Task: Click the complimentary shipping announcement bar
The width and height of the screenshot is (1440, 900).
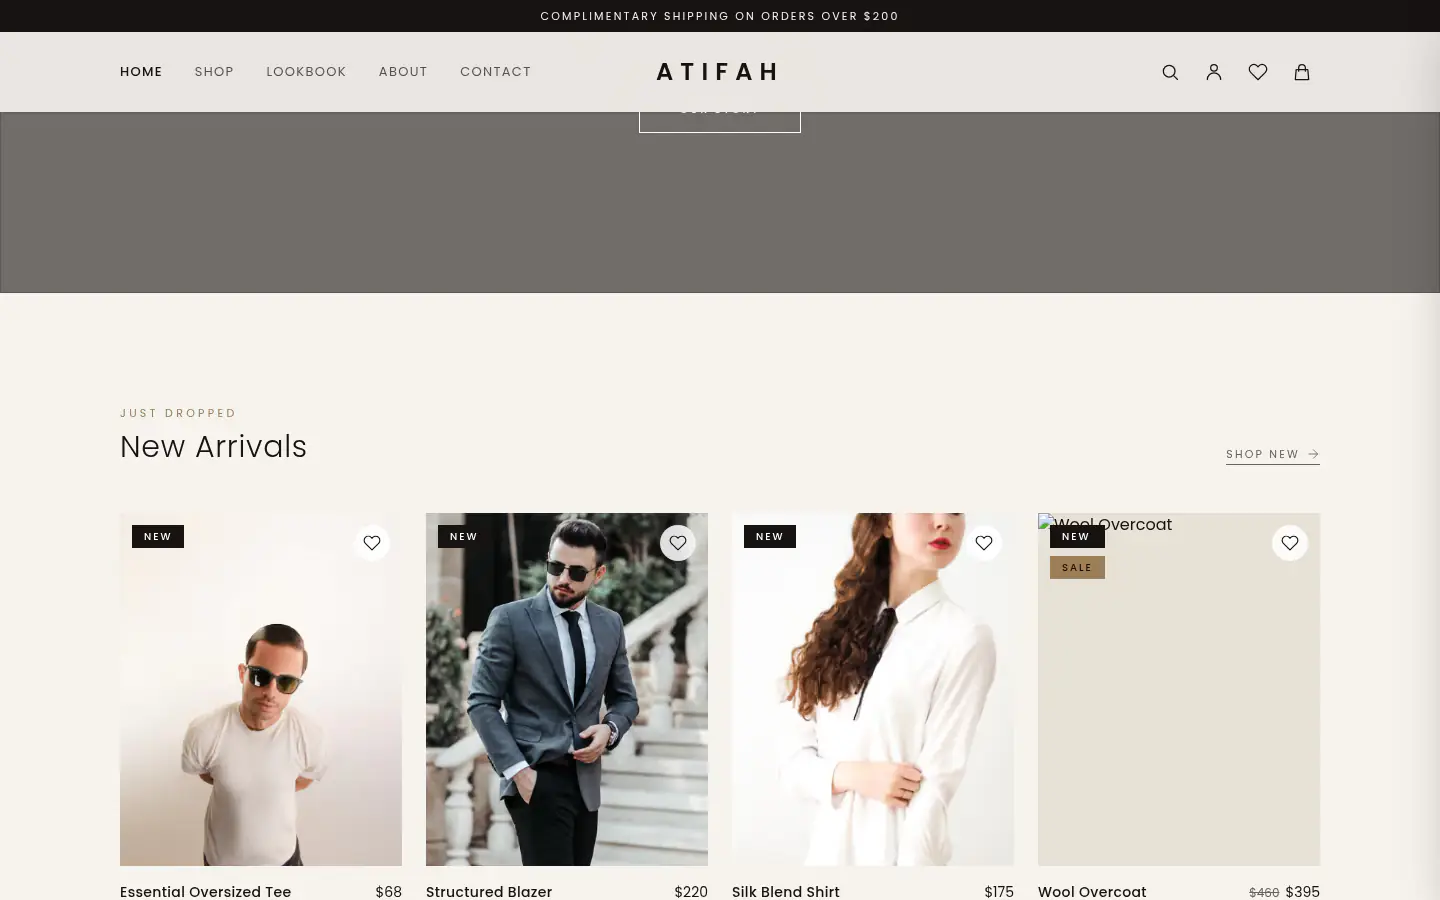Action: [720, 16]
